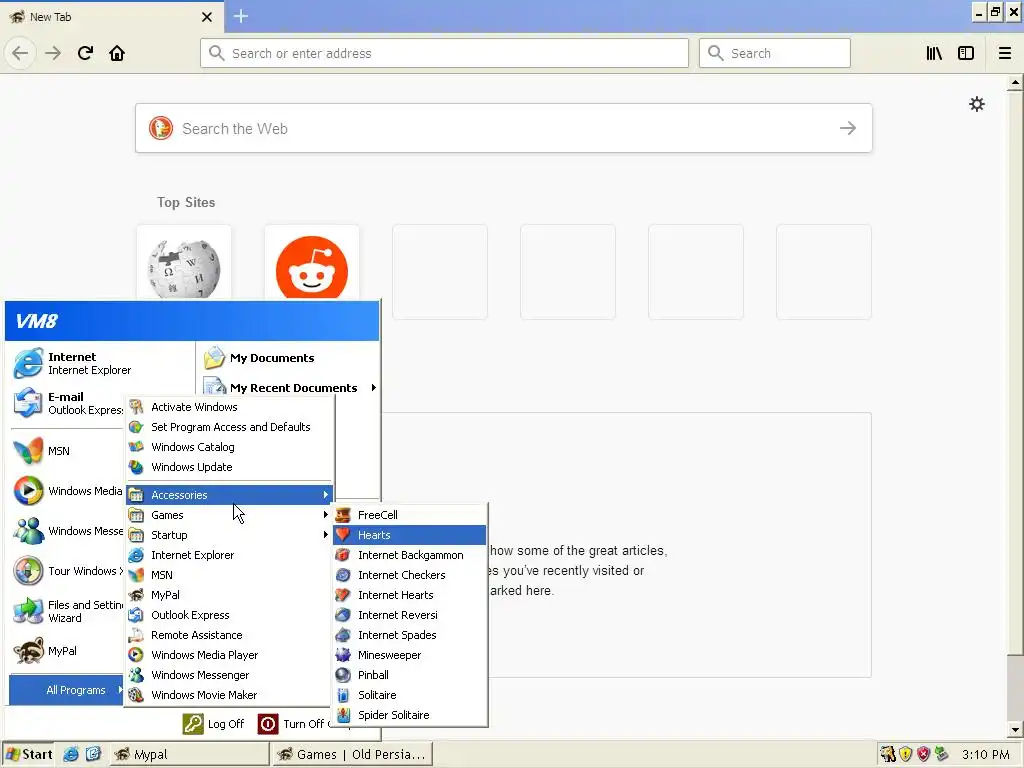1024x768 pixels.
Task: Open a new tab with plus button
Action: pos(240,16)
